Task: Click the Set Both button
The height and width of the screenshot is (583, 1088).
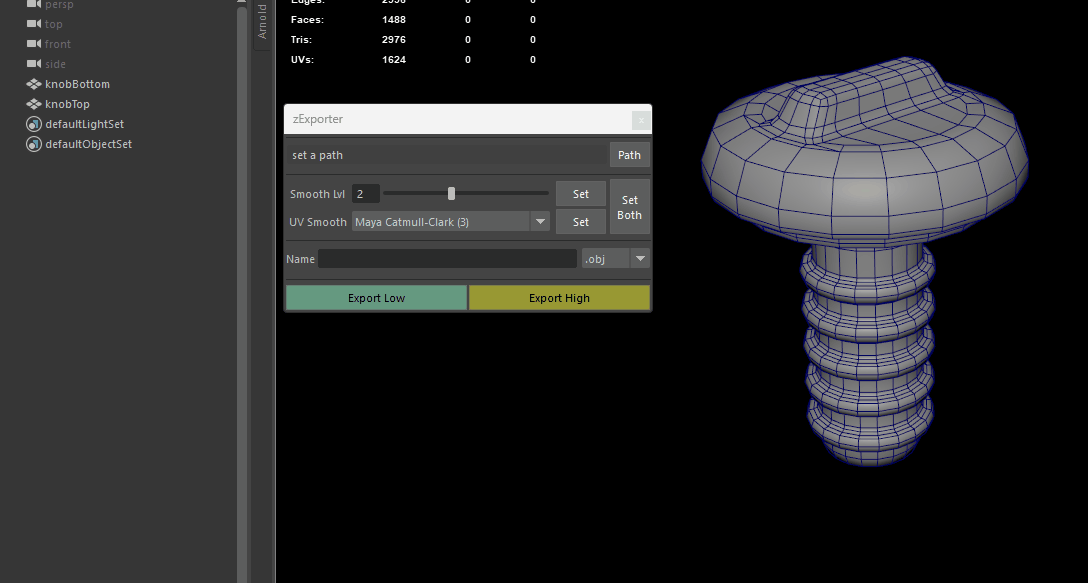Action: click(x=629, y=208)
